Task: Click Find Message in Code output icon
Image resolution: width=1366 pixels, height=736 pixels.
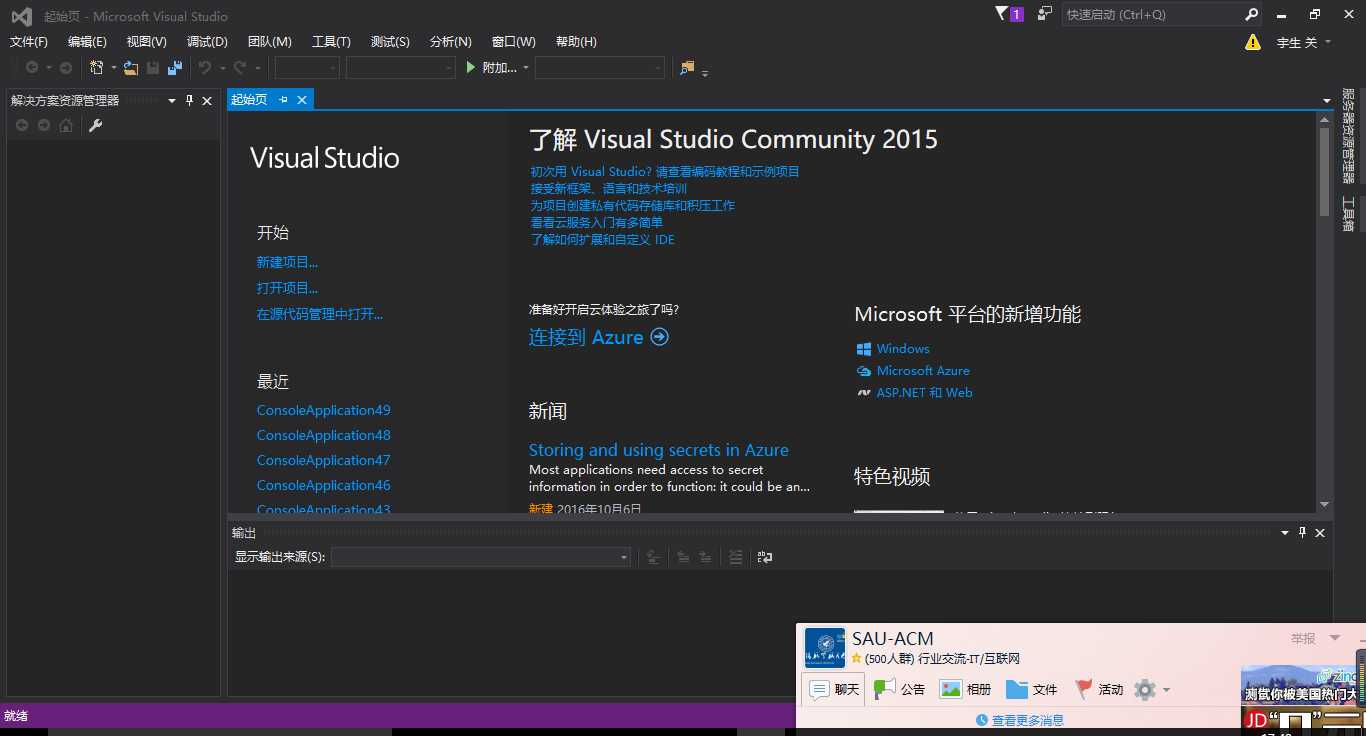Action: click(x=653, y=557)
